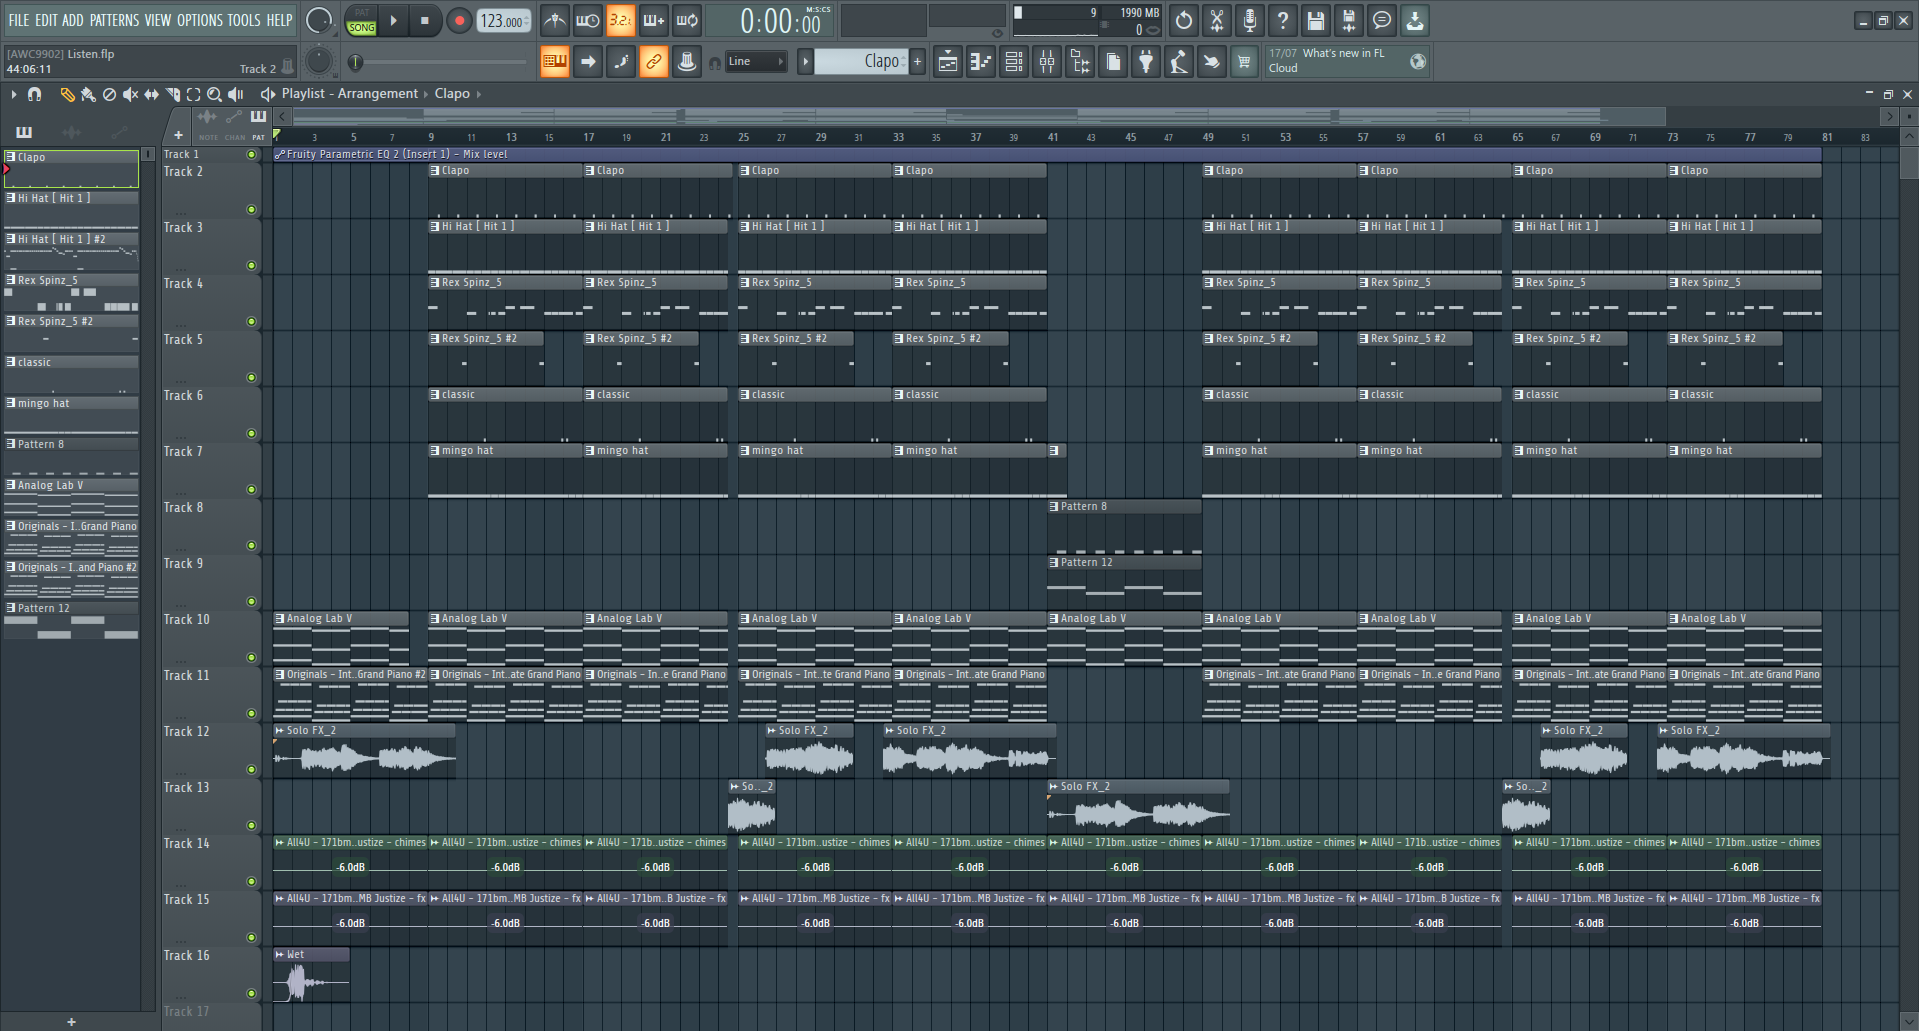Open the Arrangement breadcrumb menu
The height and width of the screenshot is (1031, 1919).
click(378, 94)
